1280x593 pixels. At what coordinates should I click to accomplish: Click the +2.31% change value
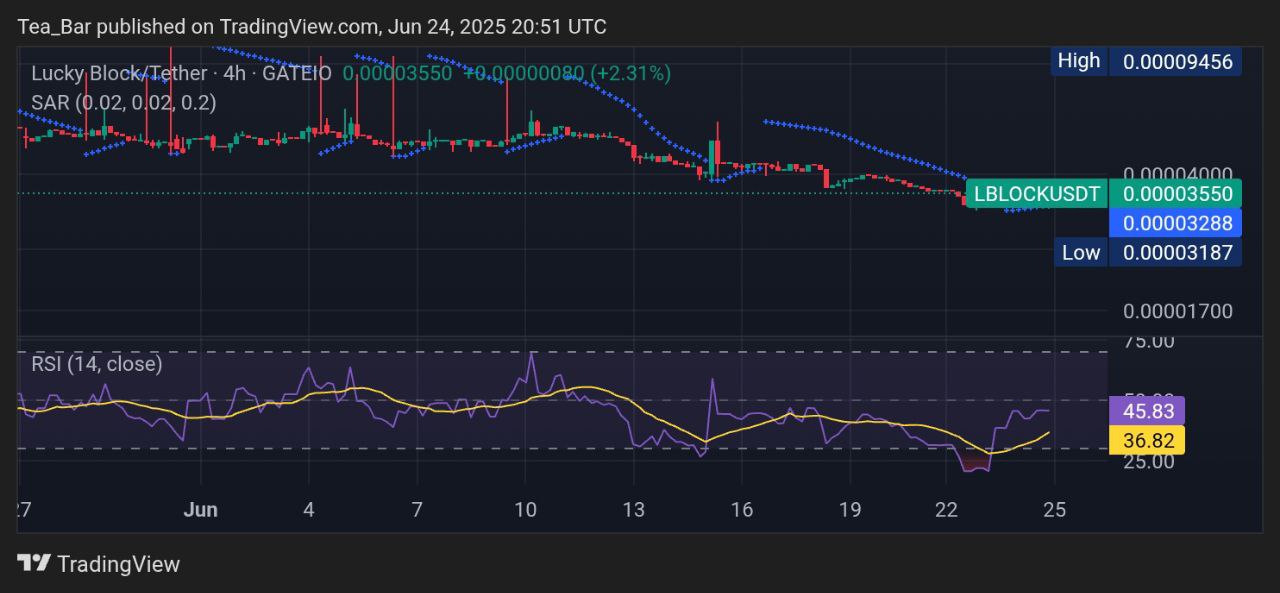point(631,73)
